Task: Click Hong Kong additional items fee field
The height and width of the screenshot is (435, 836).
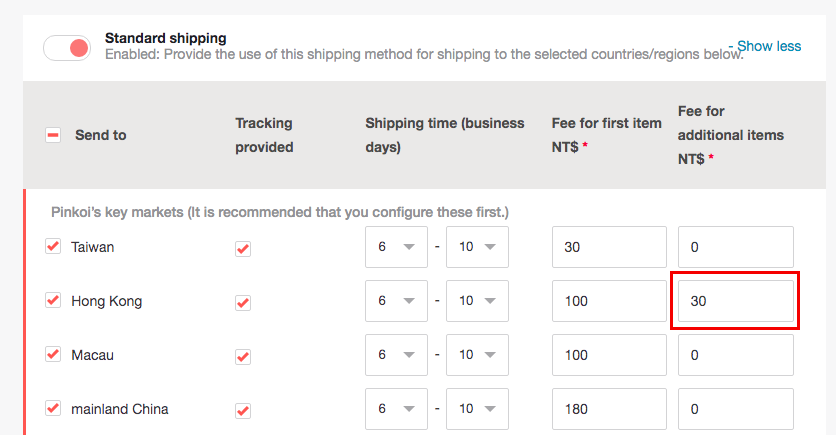Action: pos(735,301)
